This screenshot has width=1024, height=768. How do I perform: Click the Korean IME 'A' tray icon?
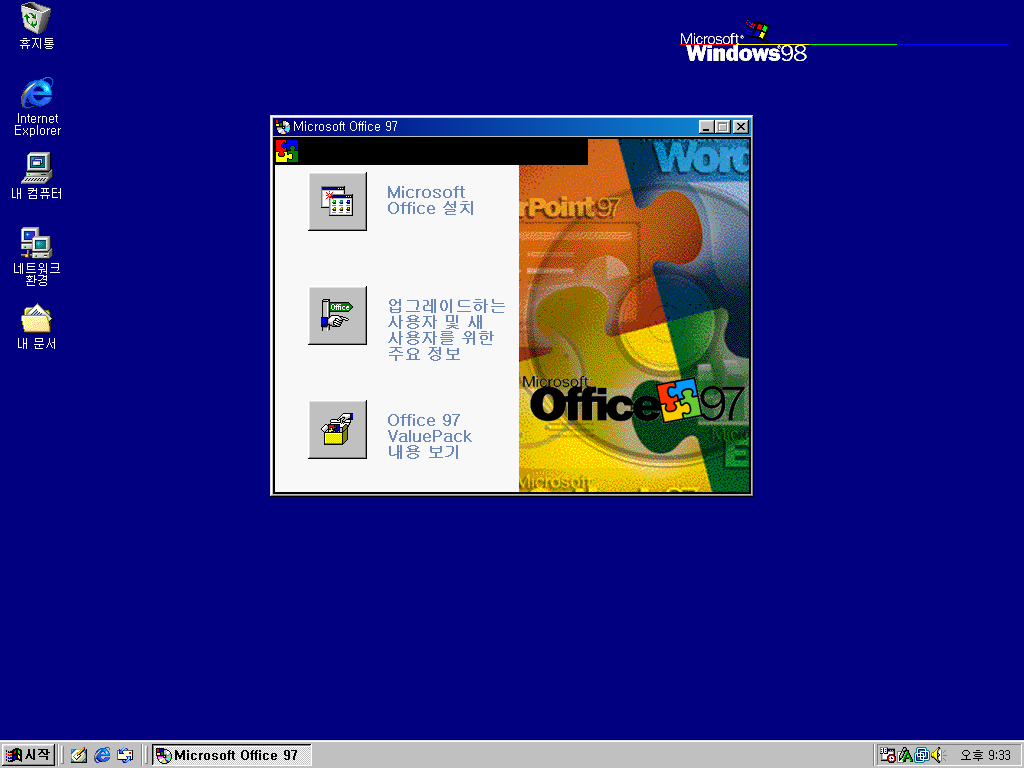[x=905, y=755]
